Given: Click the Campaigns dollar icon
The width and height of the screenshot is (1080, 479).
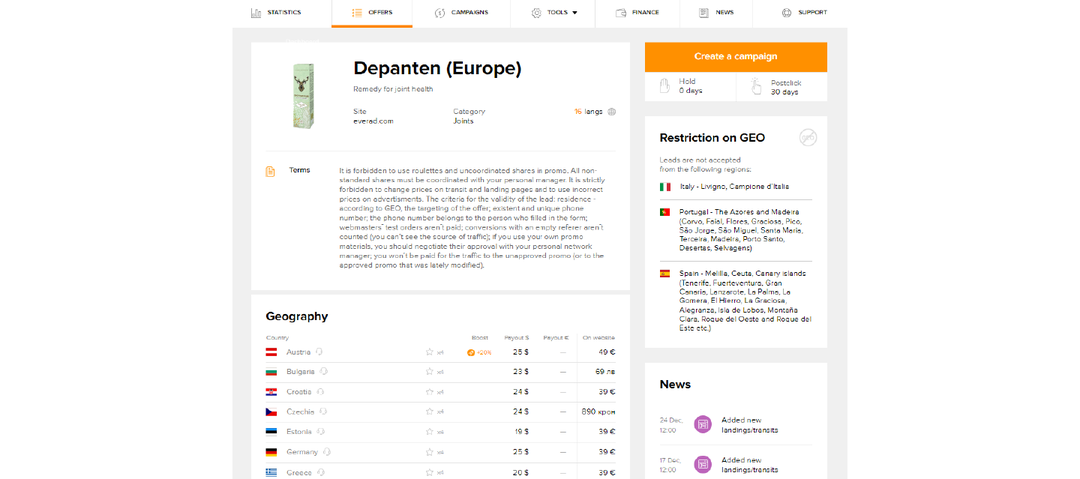Looking at the screenshot, I should (440, 13).
